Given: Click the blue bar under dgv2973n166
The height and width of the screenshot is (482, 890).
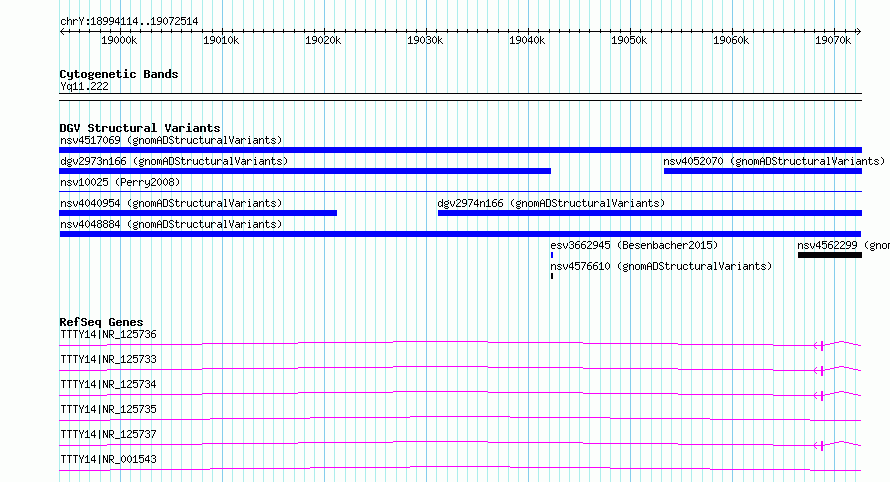Looking at the screenshot, I should click(x=305, y=171).
